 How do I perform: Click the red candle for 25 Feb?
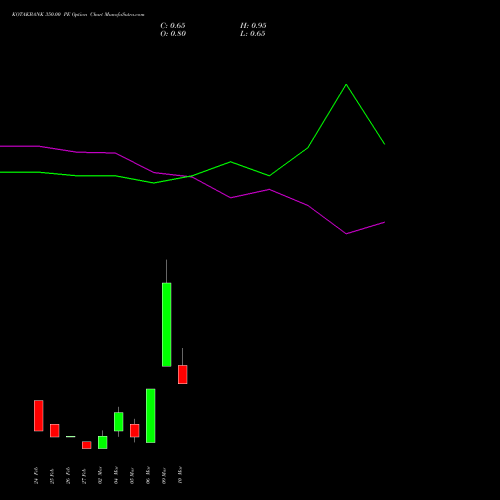pos(55,431)
